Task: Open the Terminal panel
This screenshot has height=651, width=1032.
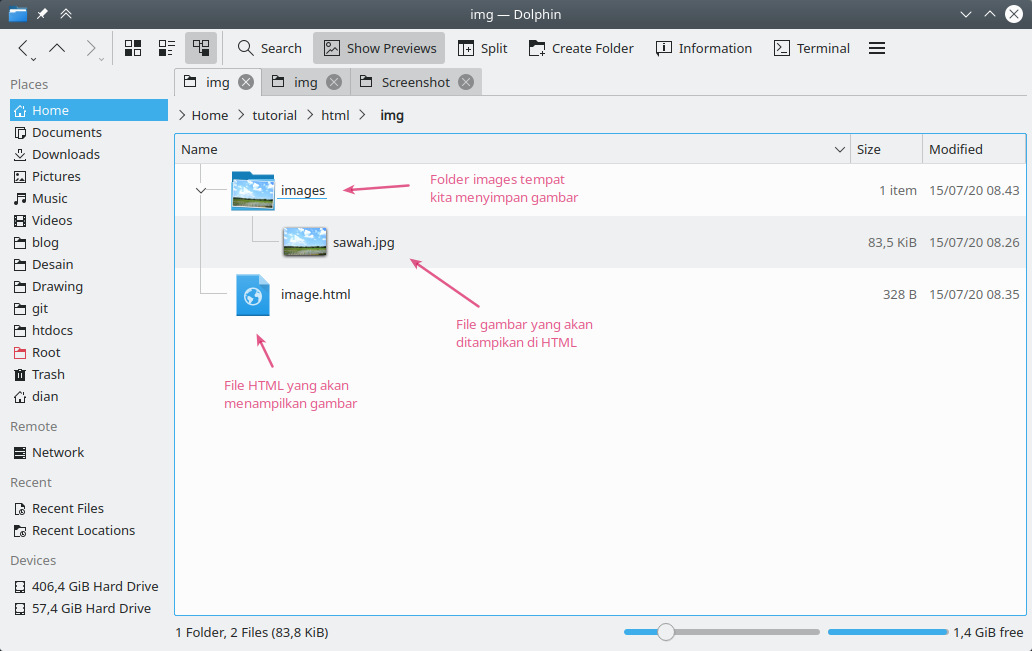Action: click(x=810, y=47)
